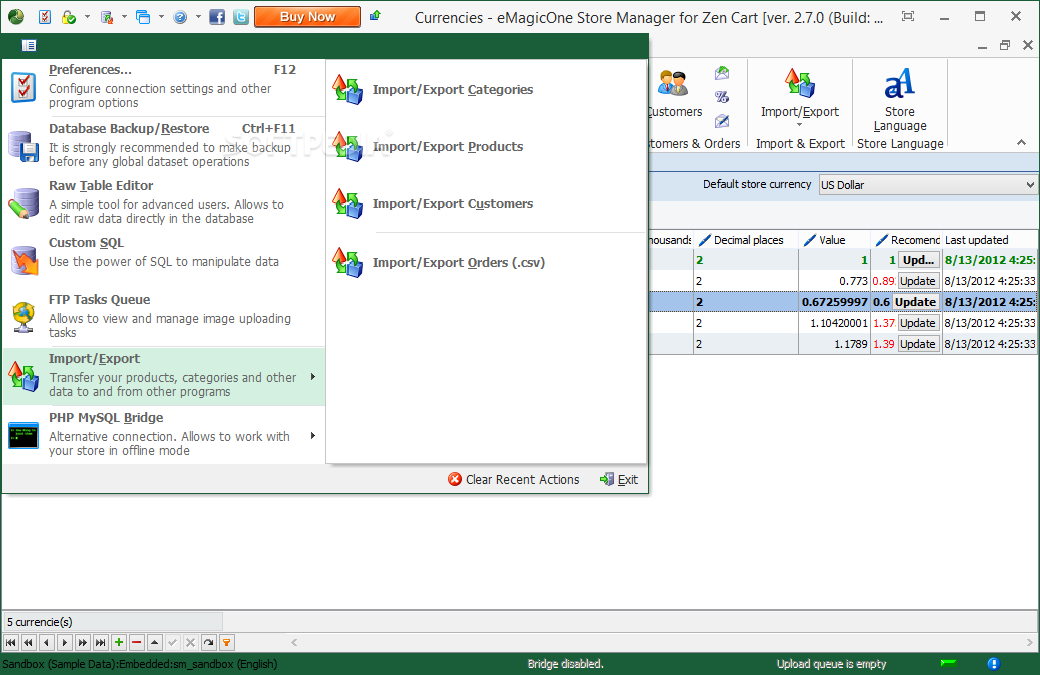Click the next record arrow
This screenshot has width=1040, height=675.
tap(64, 643)
